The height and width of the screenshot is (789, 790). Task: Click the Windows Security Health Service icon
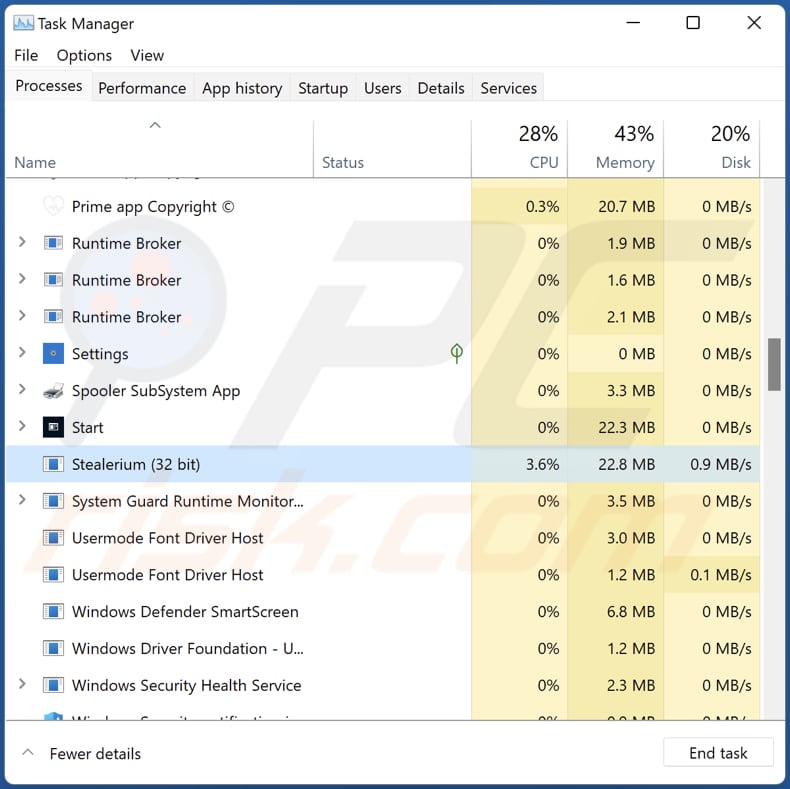pyautogui.click(x=53, y=685)
